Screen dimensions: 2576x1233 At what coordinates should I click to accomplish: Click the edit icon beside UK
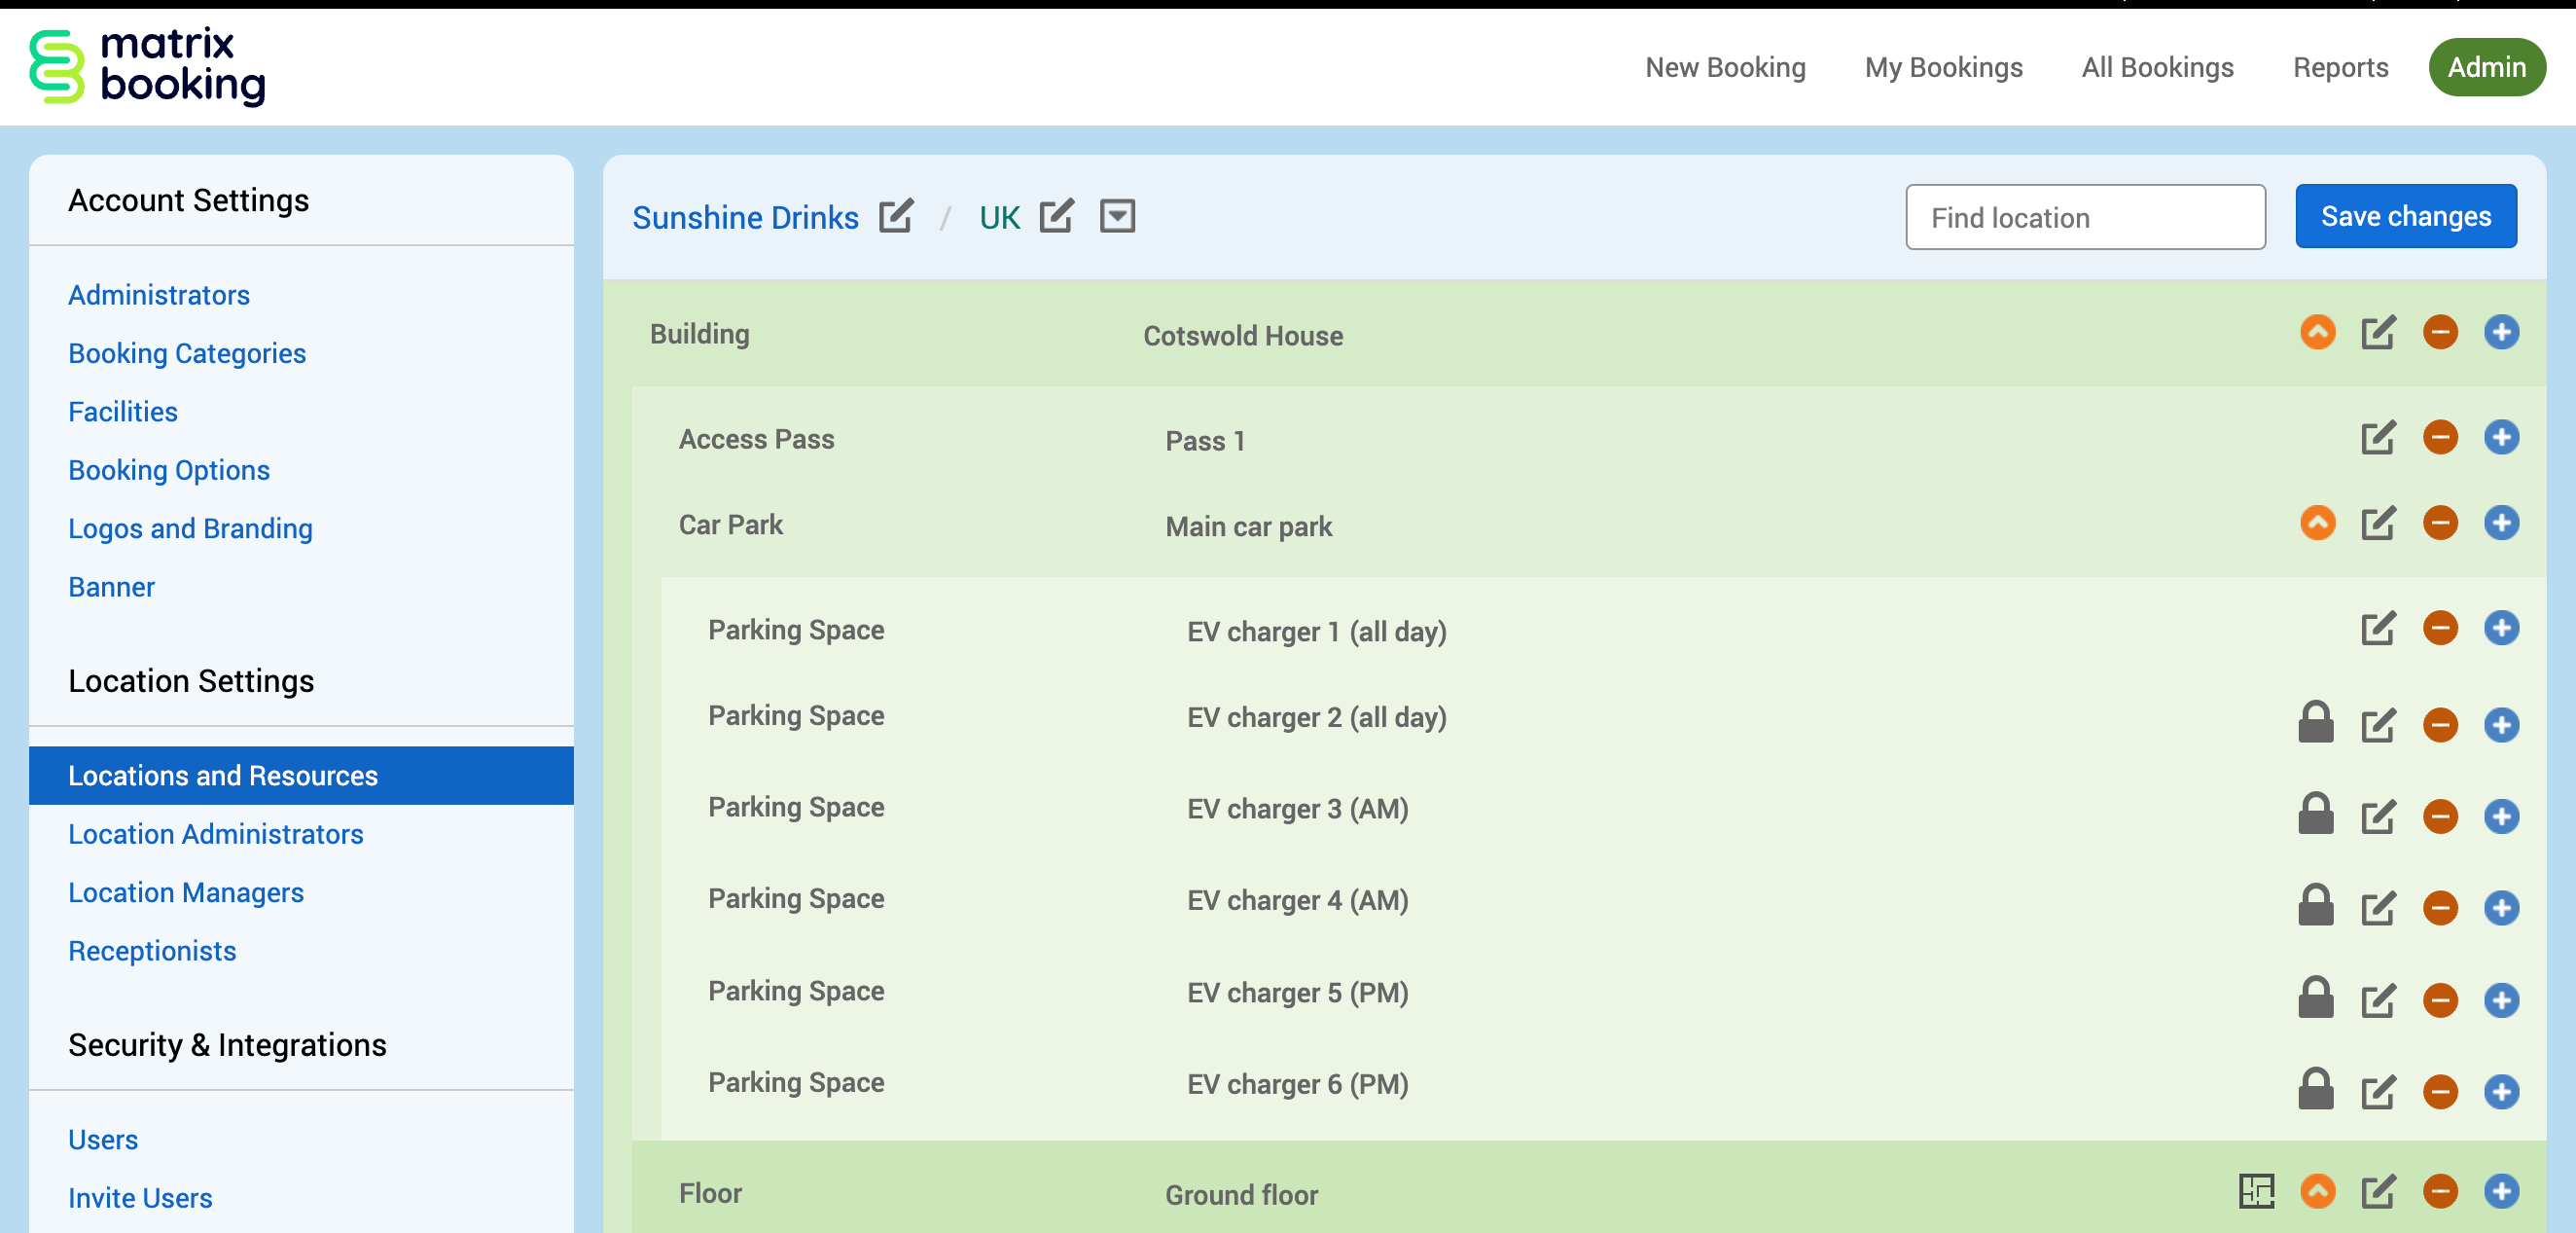click(1056, 216)
